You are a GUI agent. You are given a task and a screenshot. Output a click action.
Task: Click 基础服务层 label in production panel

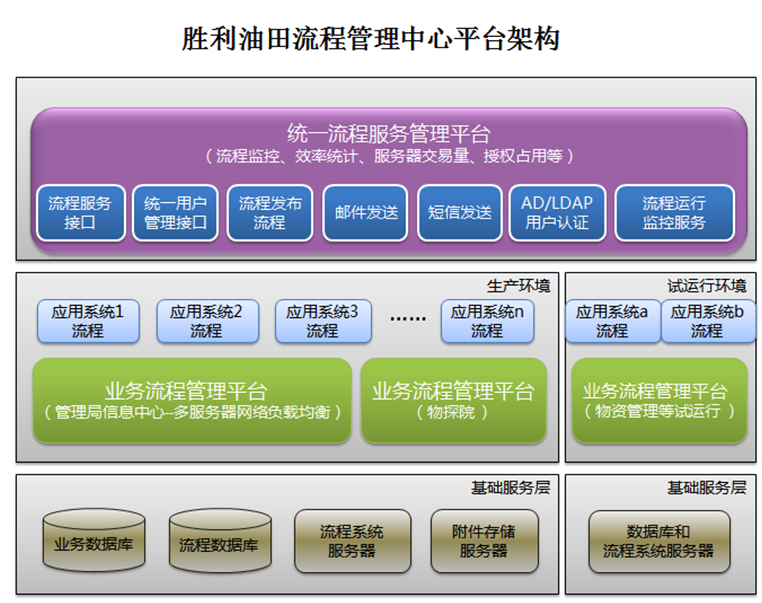click(511, 487)
